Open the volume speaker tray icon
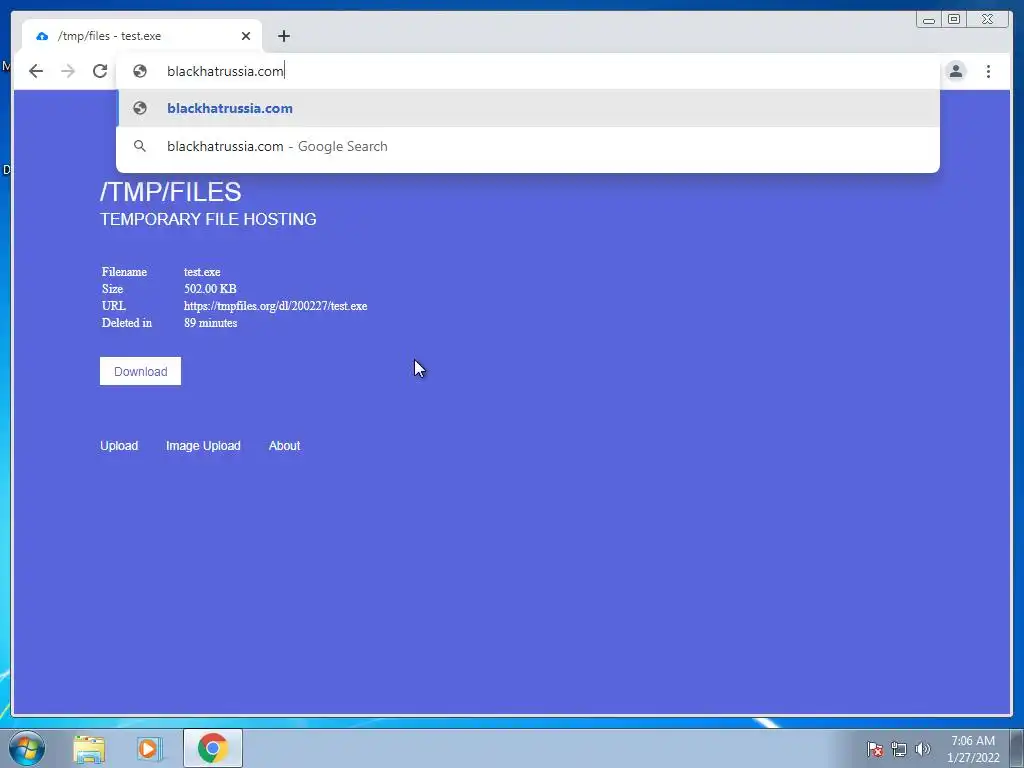This screenshot has height=768, width=1024. pos(922,749)
